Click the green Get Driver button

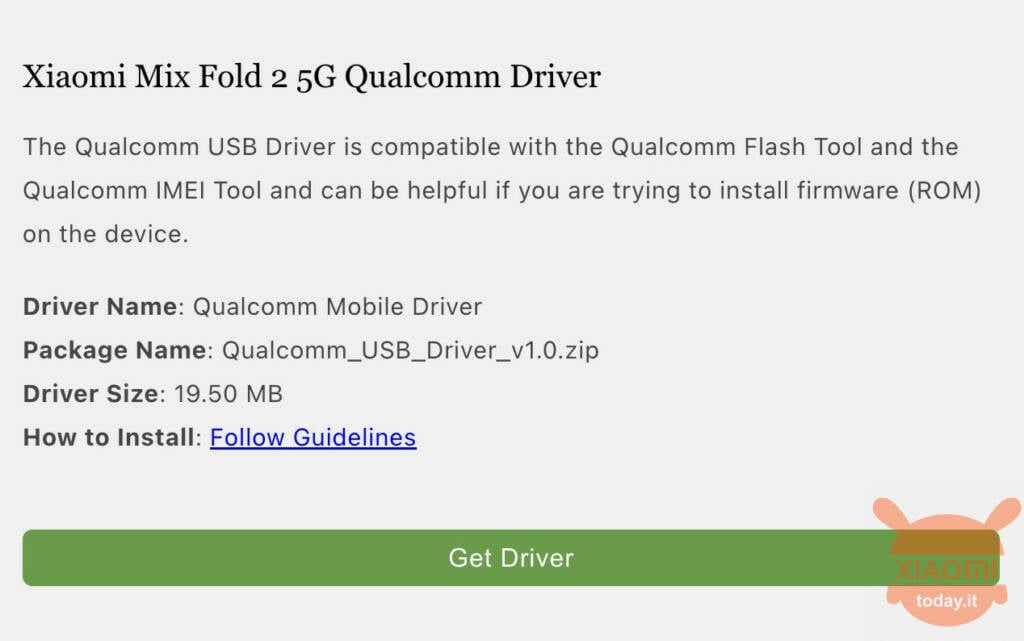511,557
